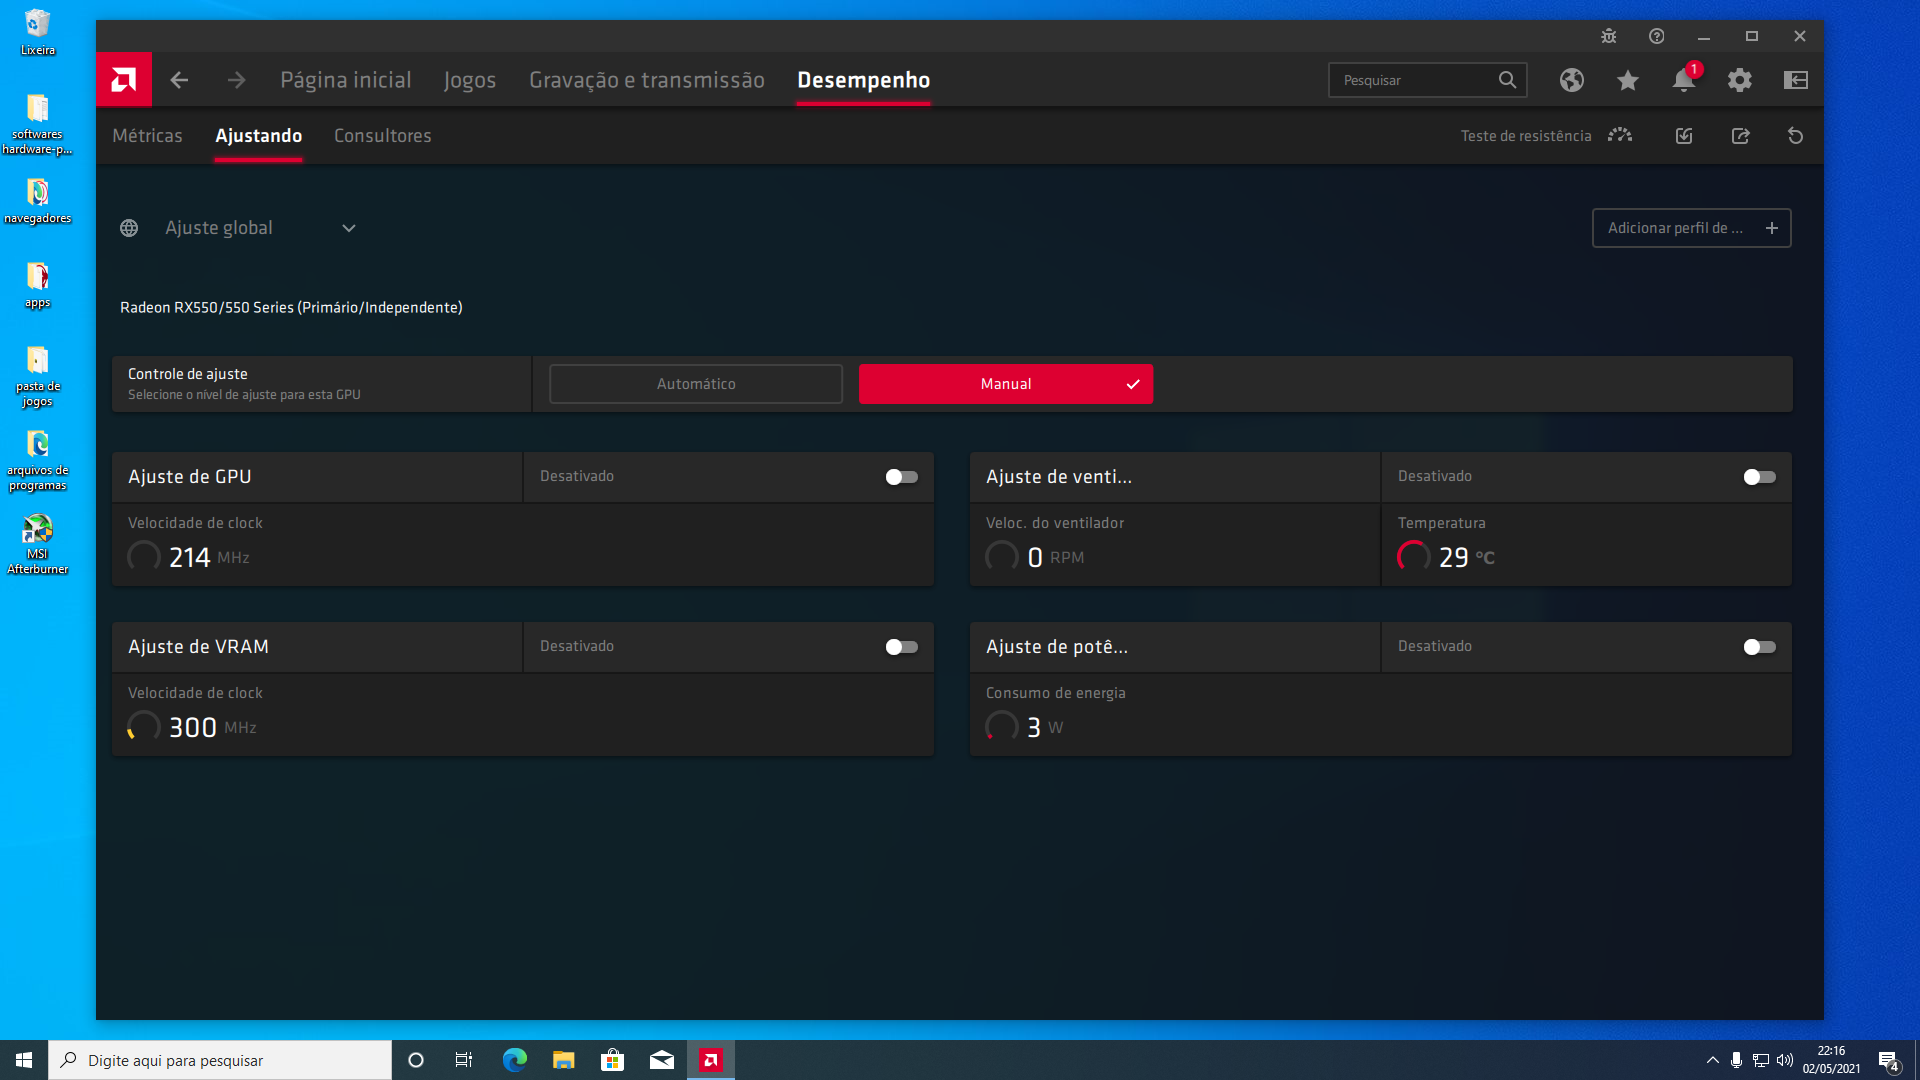
Task: Open notifications bell icon
Action: coord(1684,80)
